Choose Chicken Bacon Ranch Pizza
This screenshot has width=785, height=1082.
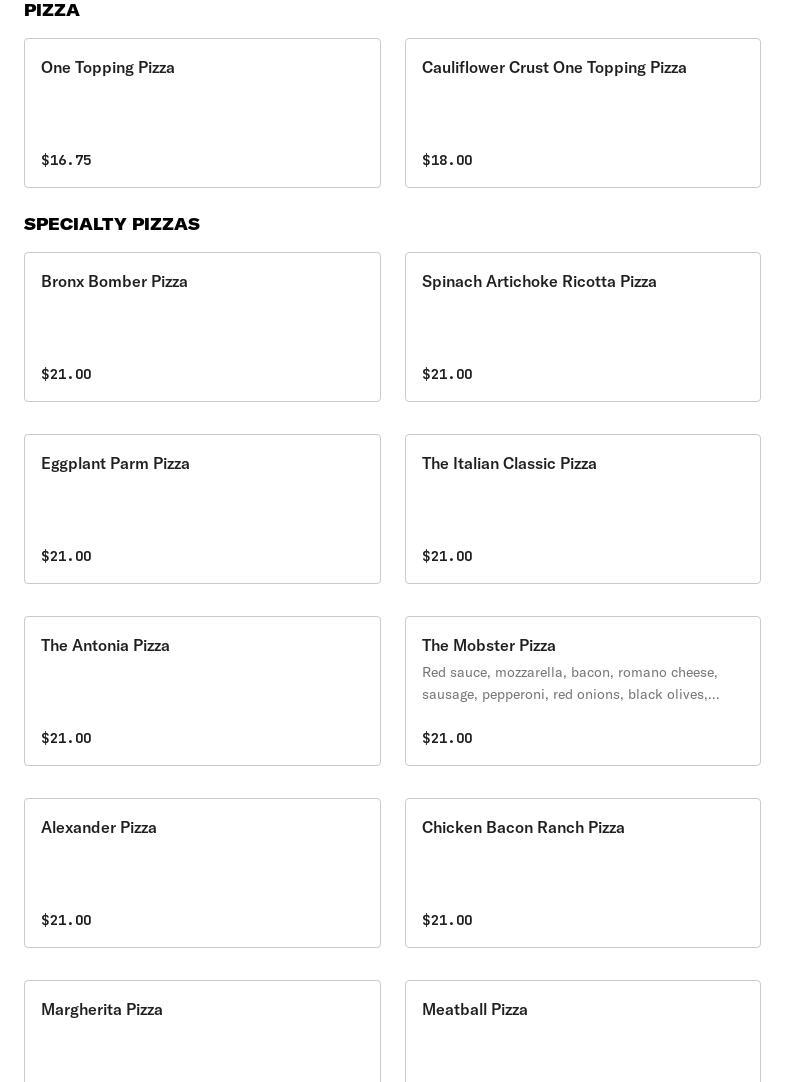pyautogui.click(x=582, y=872)
